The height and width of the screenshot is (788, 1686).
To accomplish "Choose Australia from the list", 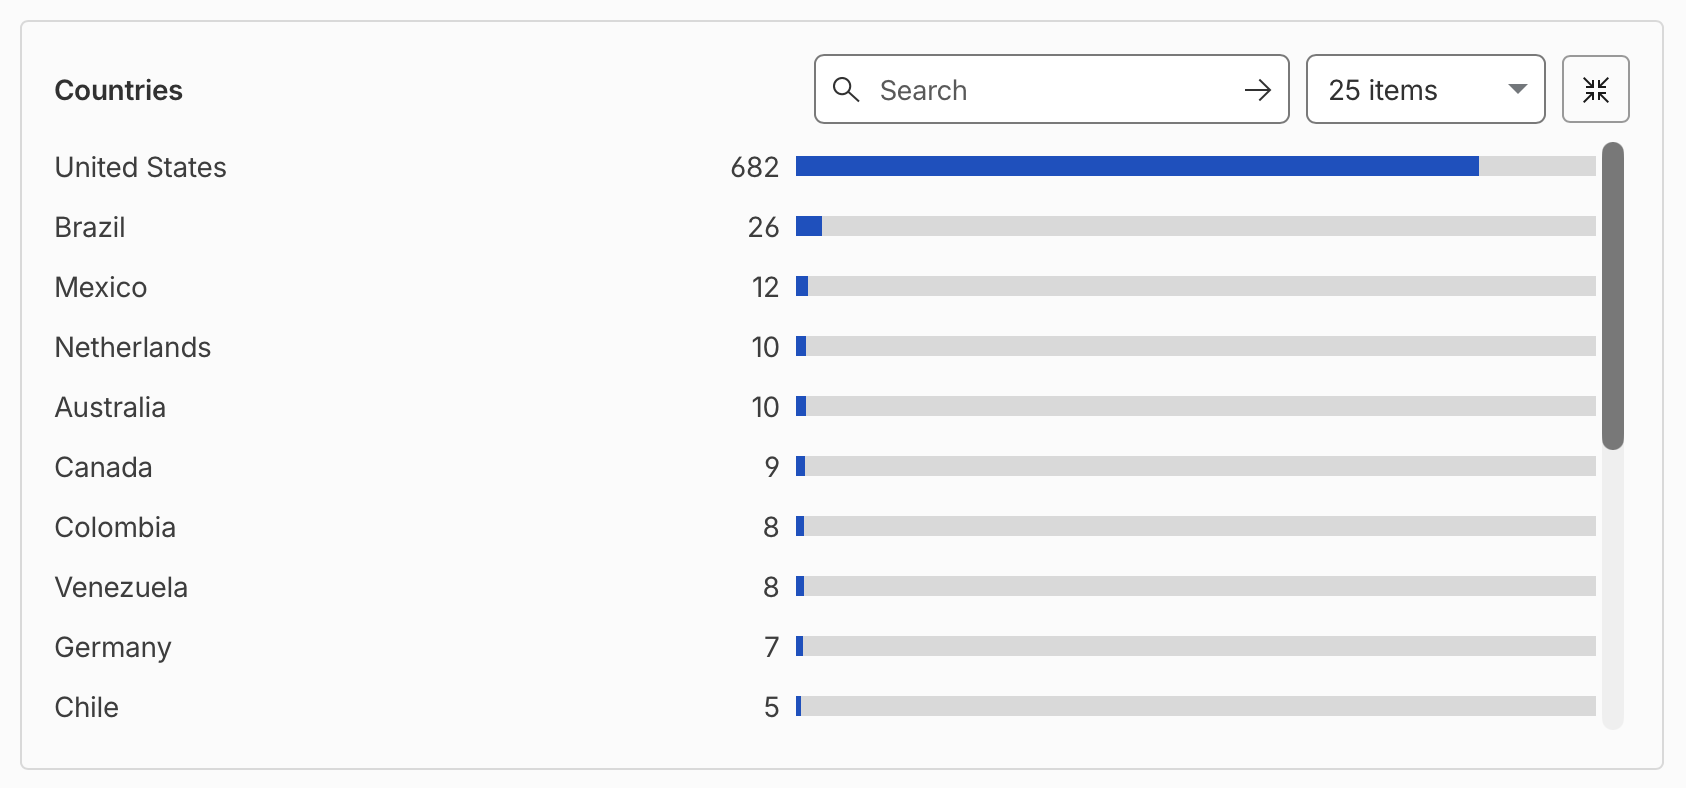I will point(110,407).
